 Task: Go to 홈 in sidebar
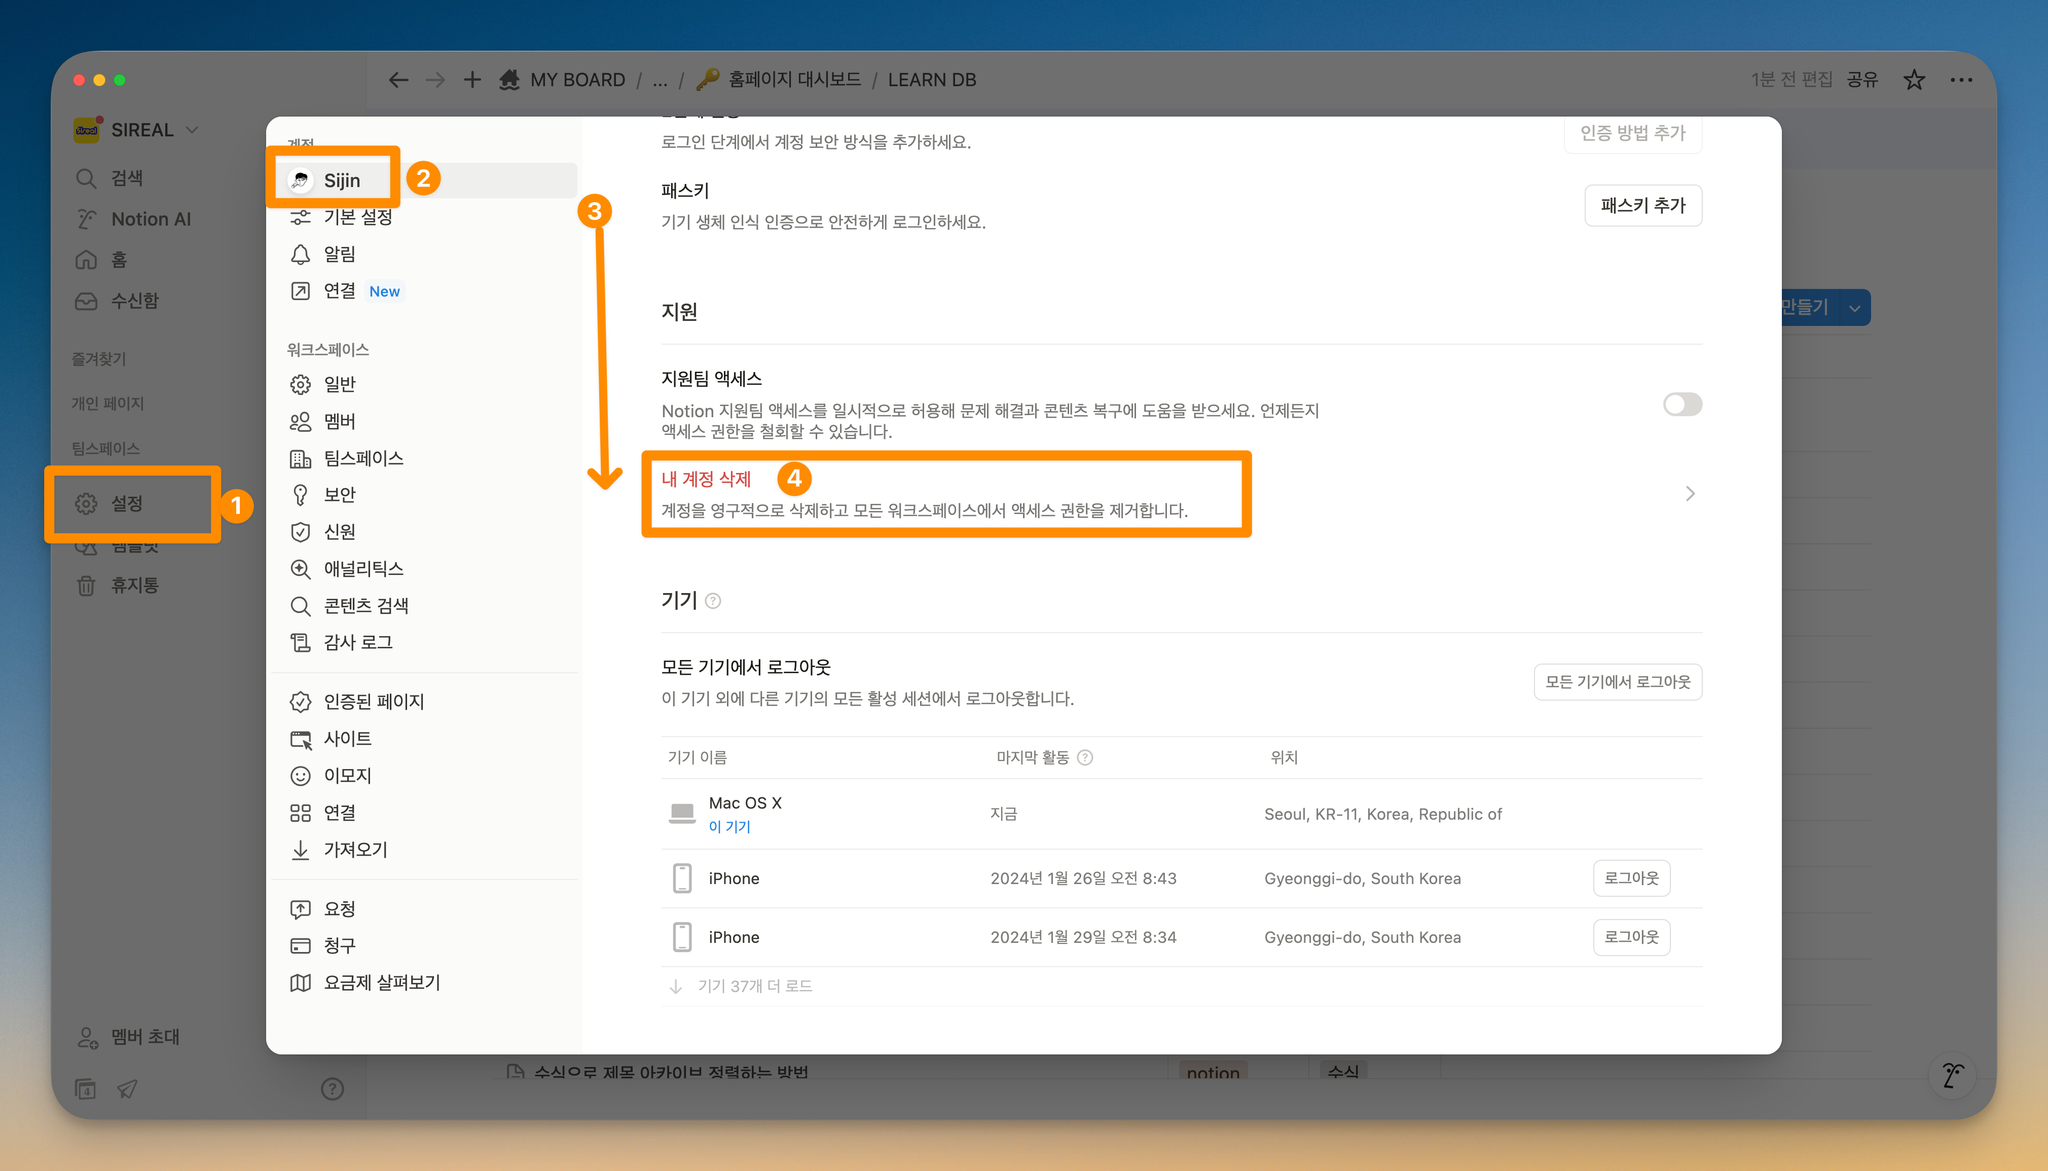pyautogui.click(x=103, y=260)
